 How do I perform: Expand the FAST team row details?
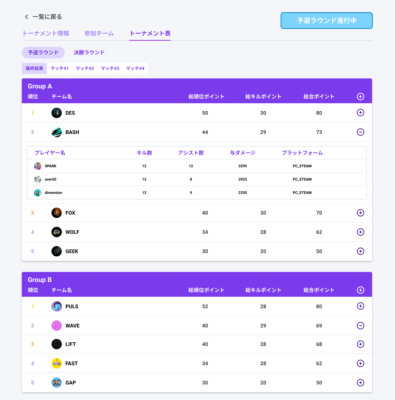(360, 363)
